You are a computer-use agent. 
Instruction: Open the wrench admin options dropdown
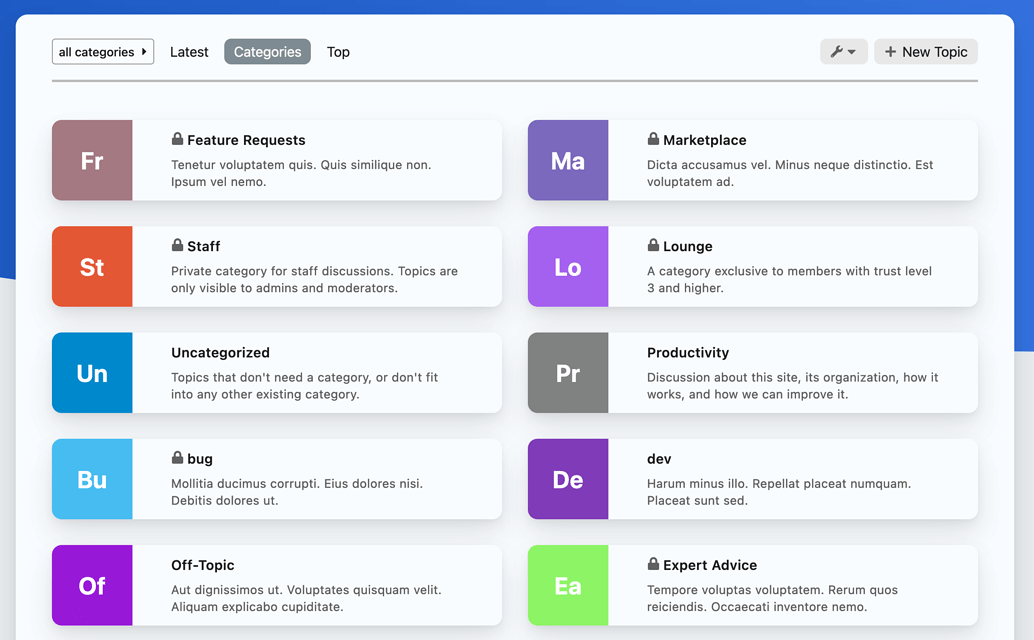pos(843,52)
